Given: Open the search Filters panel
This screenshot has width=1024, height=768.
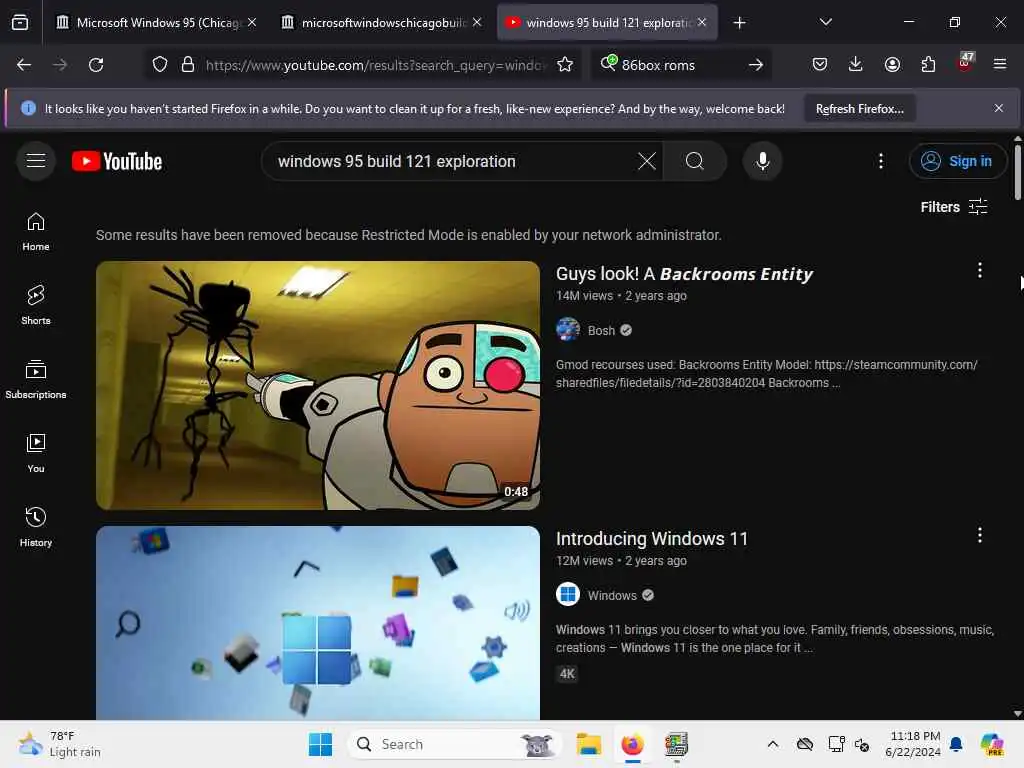Looking at the screenshot, I should pos(953,207).
